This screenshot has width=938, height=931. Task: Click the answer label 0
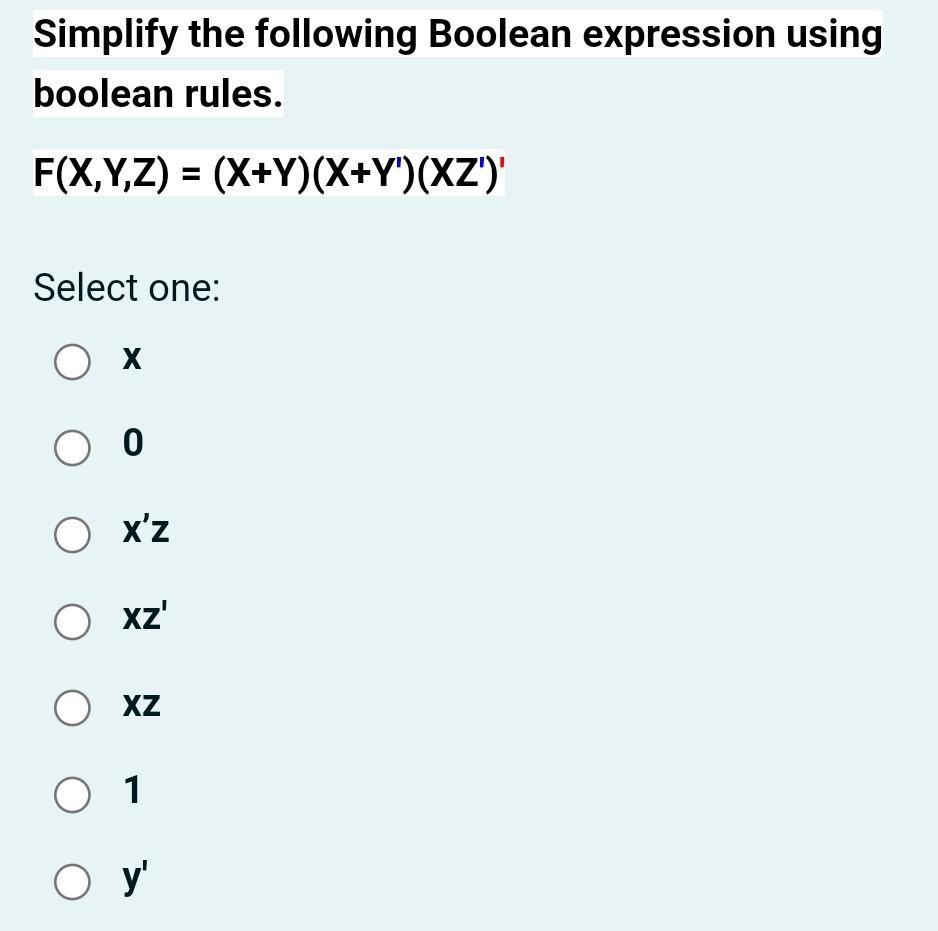(x=131, y=444)
